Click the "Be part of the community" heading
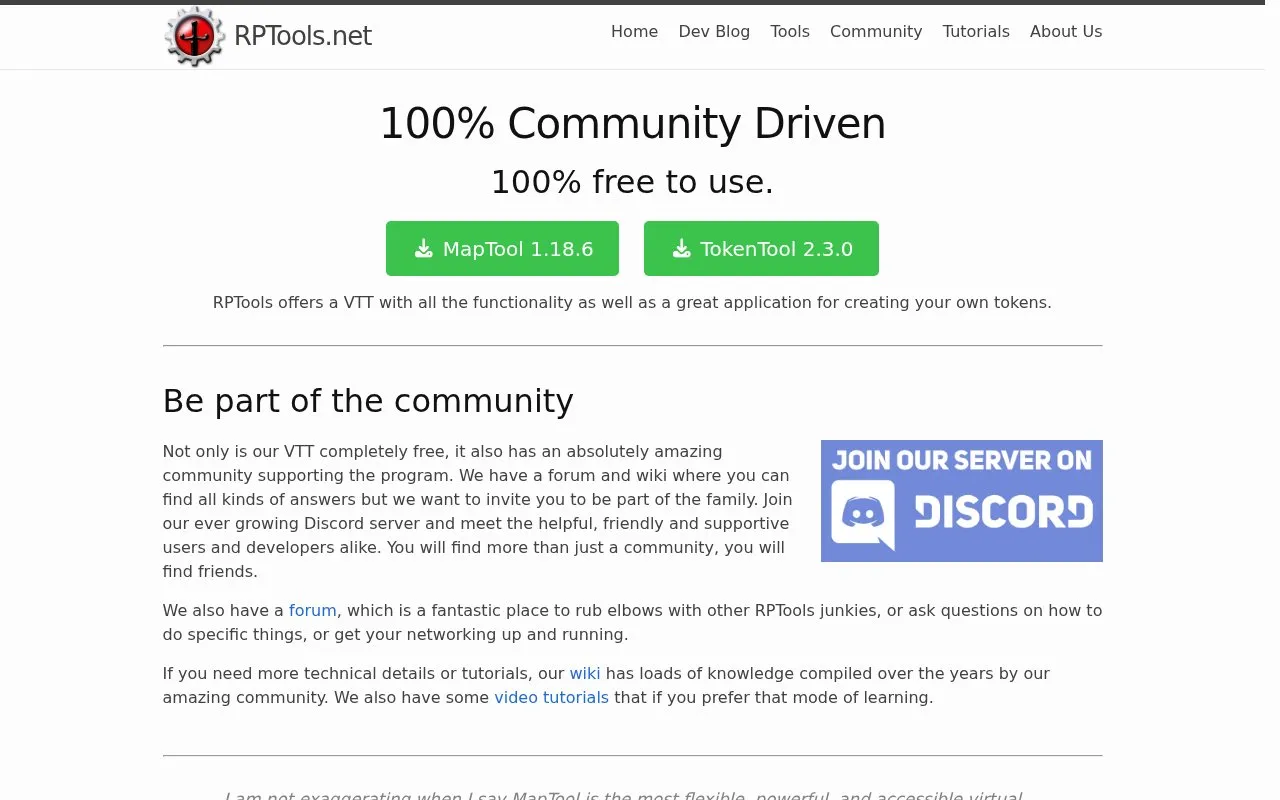 point(368,400)
